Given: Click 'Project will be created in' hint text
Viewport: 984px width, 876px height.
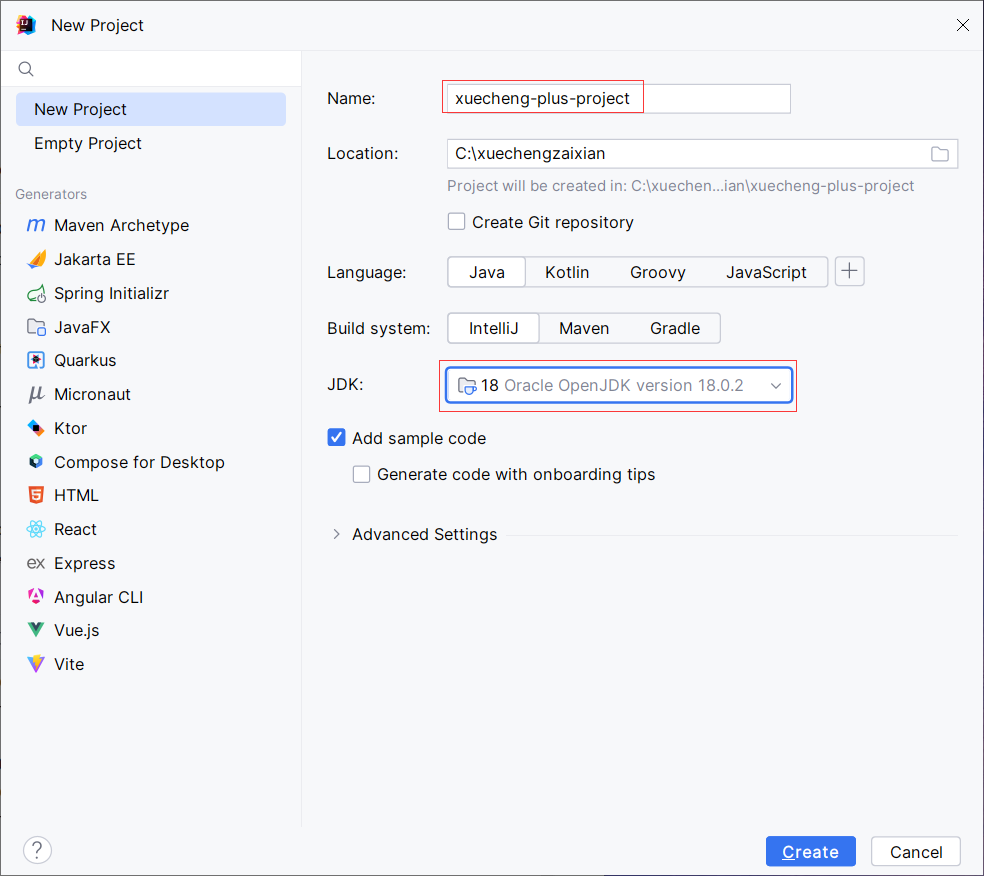Looking at the screenshot, I should click(680, 186).
